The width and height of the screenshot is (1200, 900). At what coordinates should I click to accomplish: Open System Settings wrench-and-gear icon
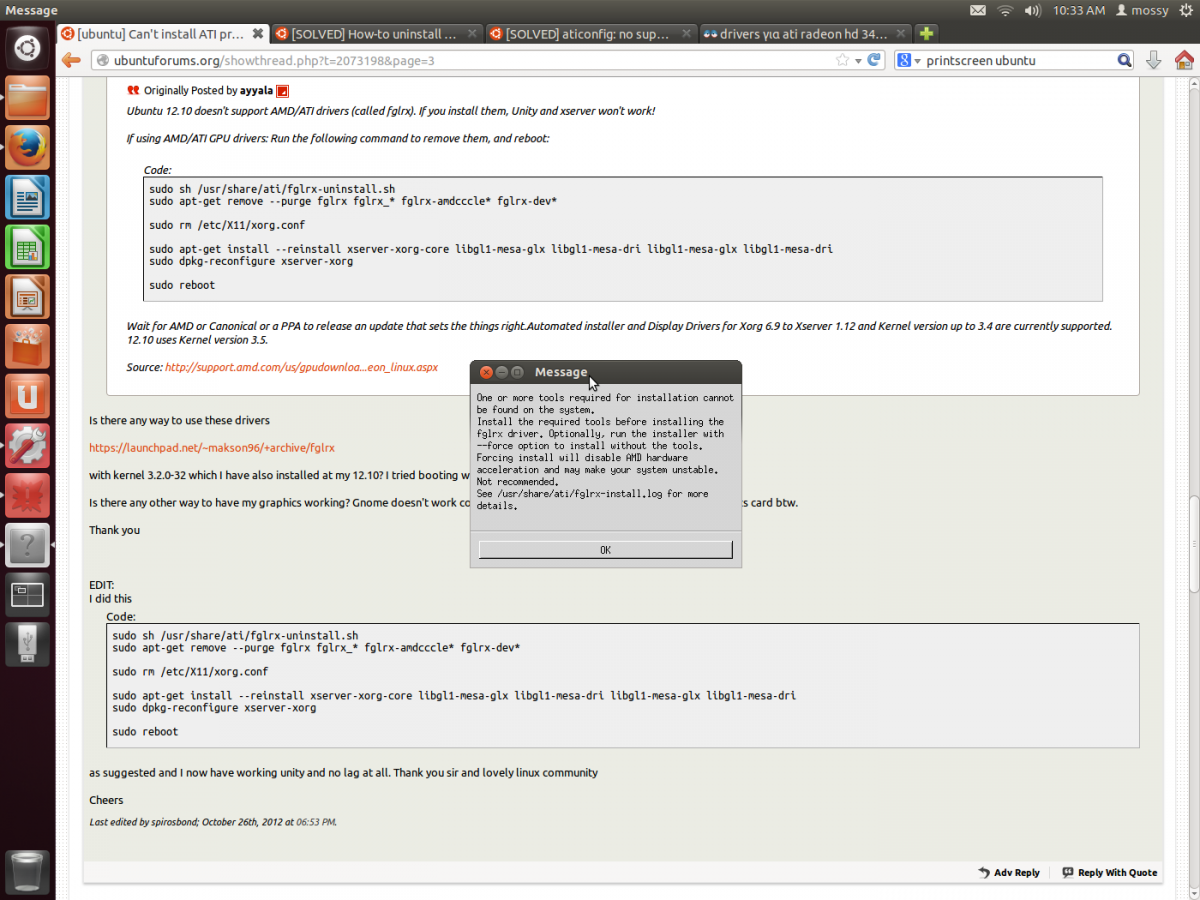[27, 446]
